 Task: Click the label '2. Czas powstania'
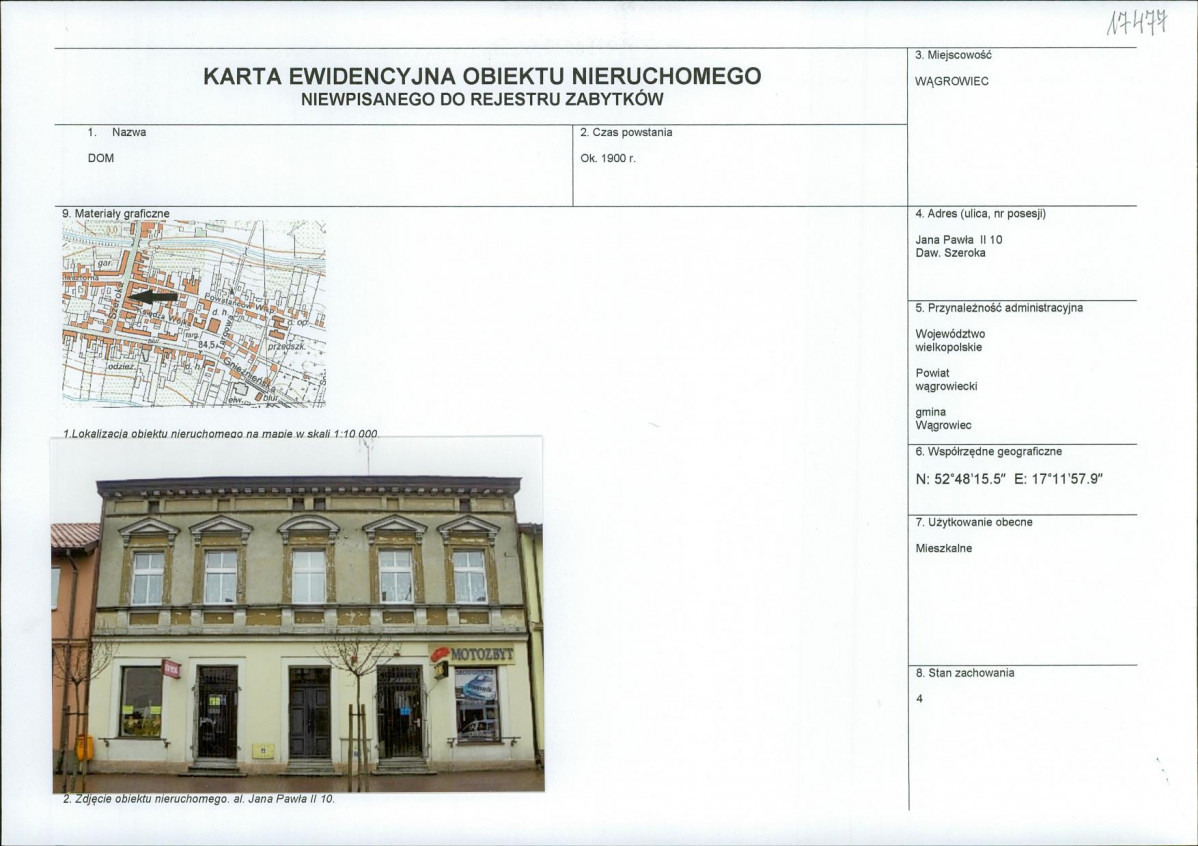pos(627,132)
